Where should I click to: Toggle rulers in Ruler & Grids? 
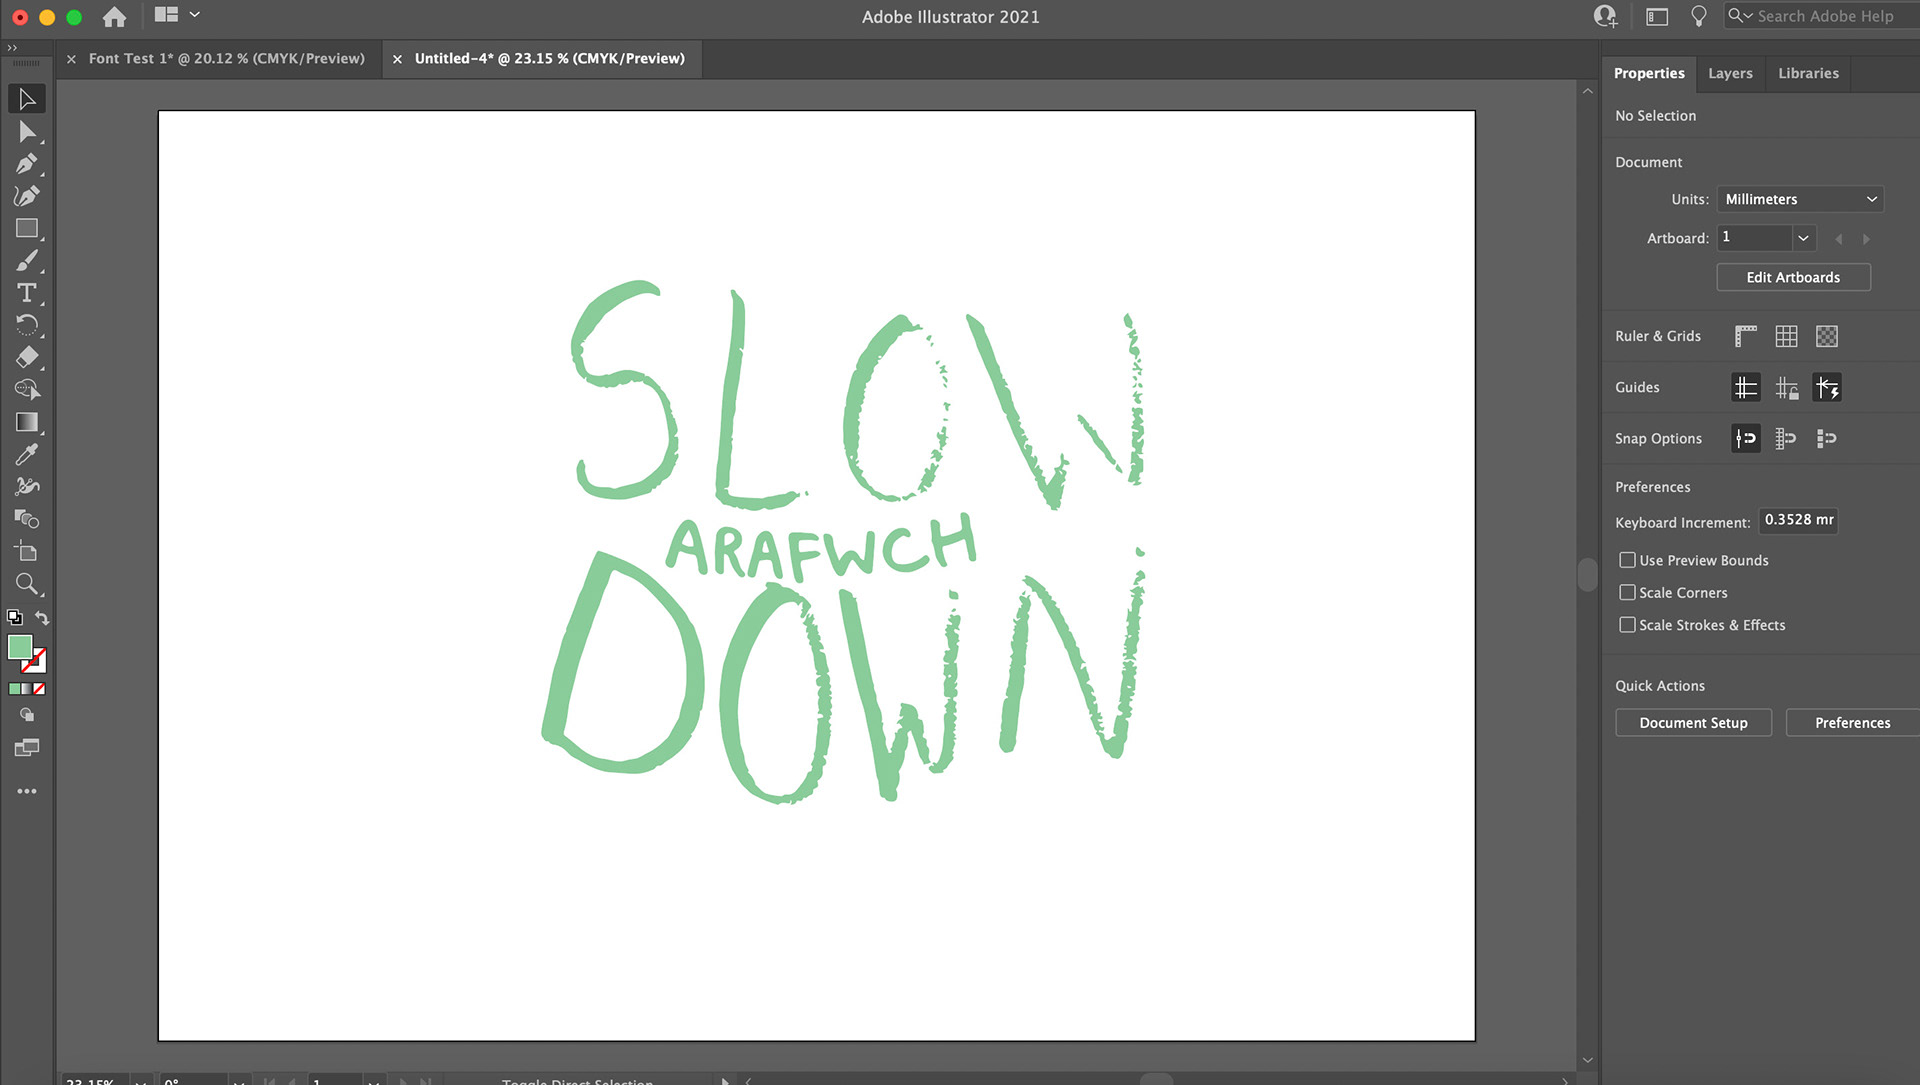point(1746,336)
